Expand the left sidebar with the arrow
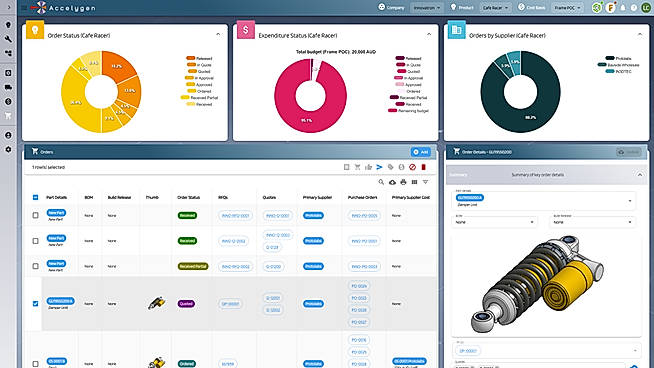 tap(8, 7)
